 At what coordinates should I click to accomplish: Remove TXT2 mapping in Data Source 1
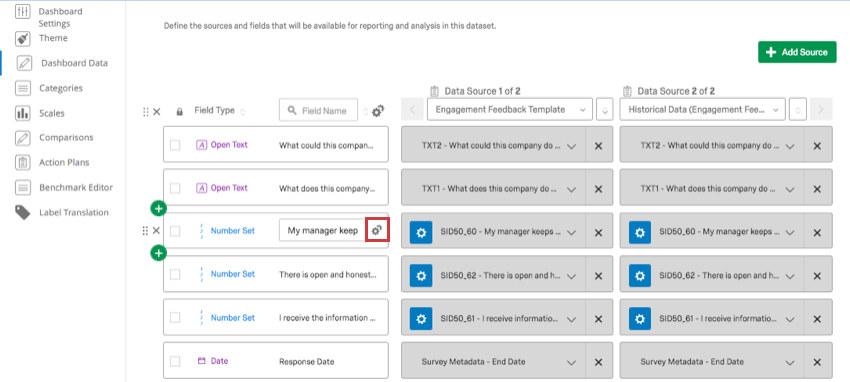tap(598, 146)
